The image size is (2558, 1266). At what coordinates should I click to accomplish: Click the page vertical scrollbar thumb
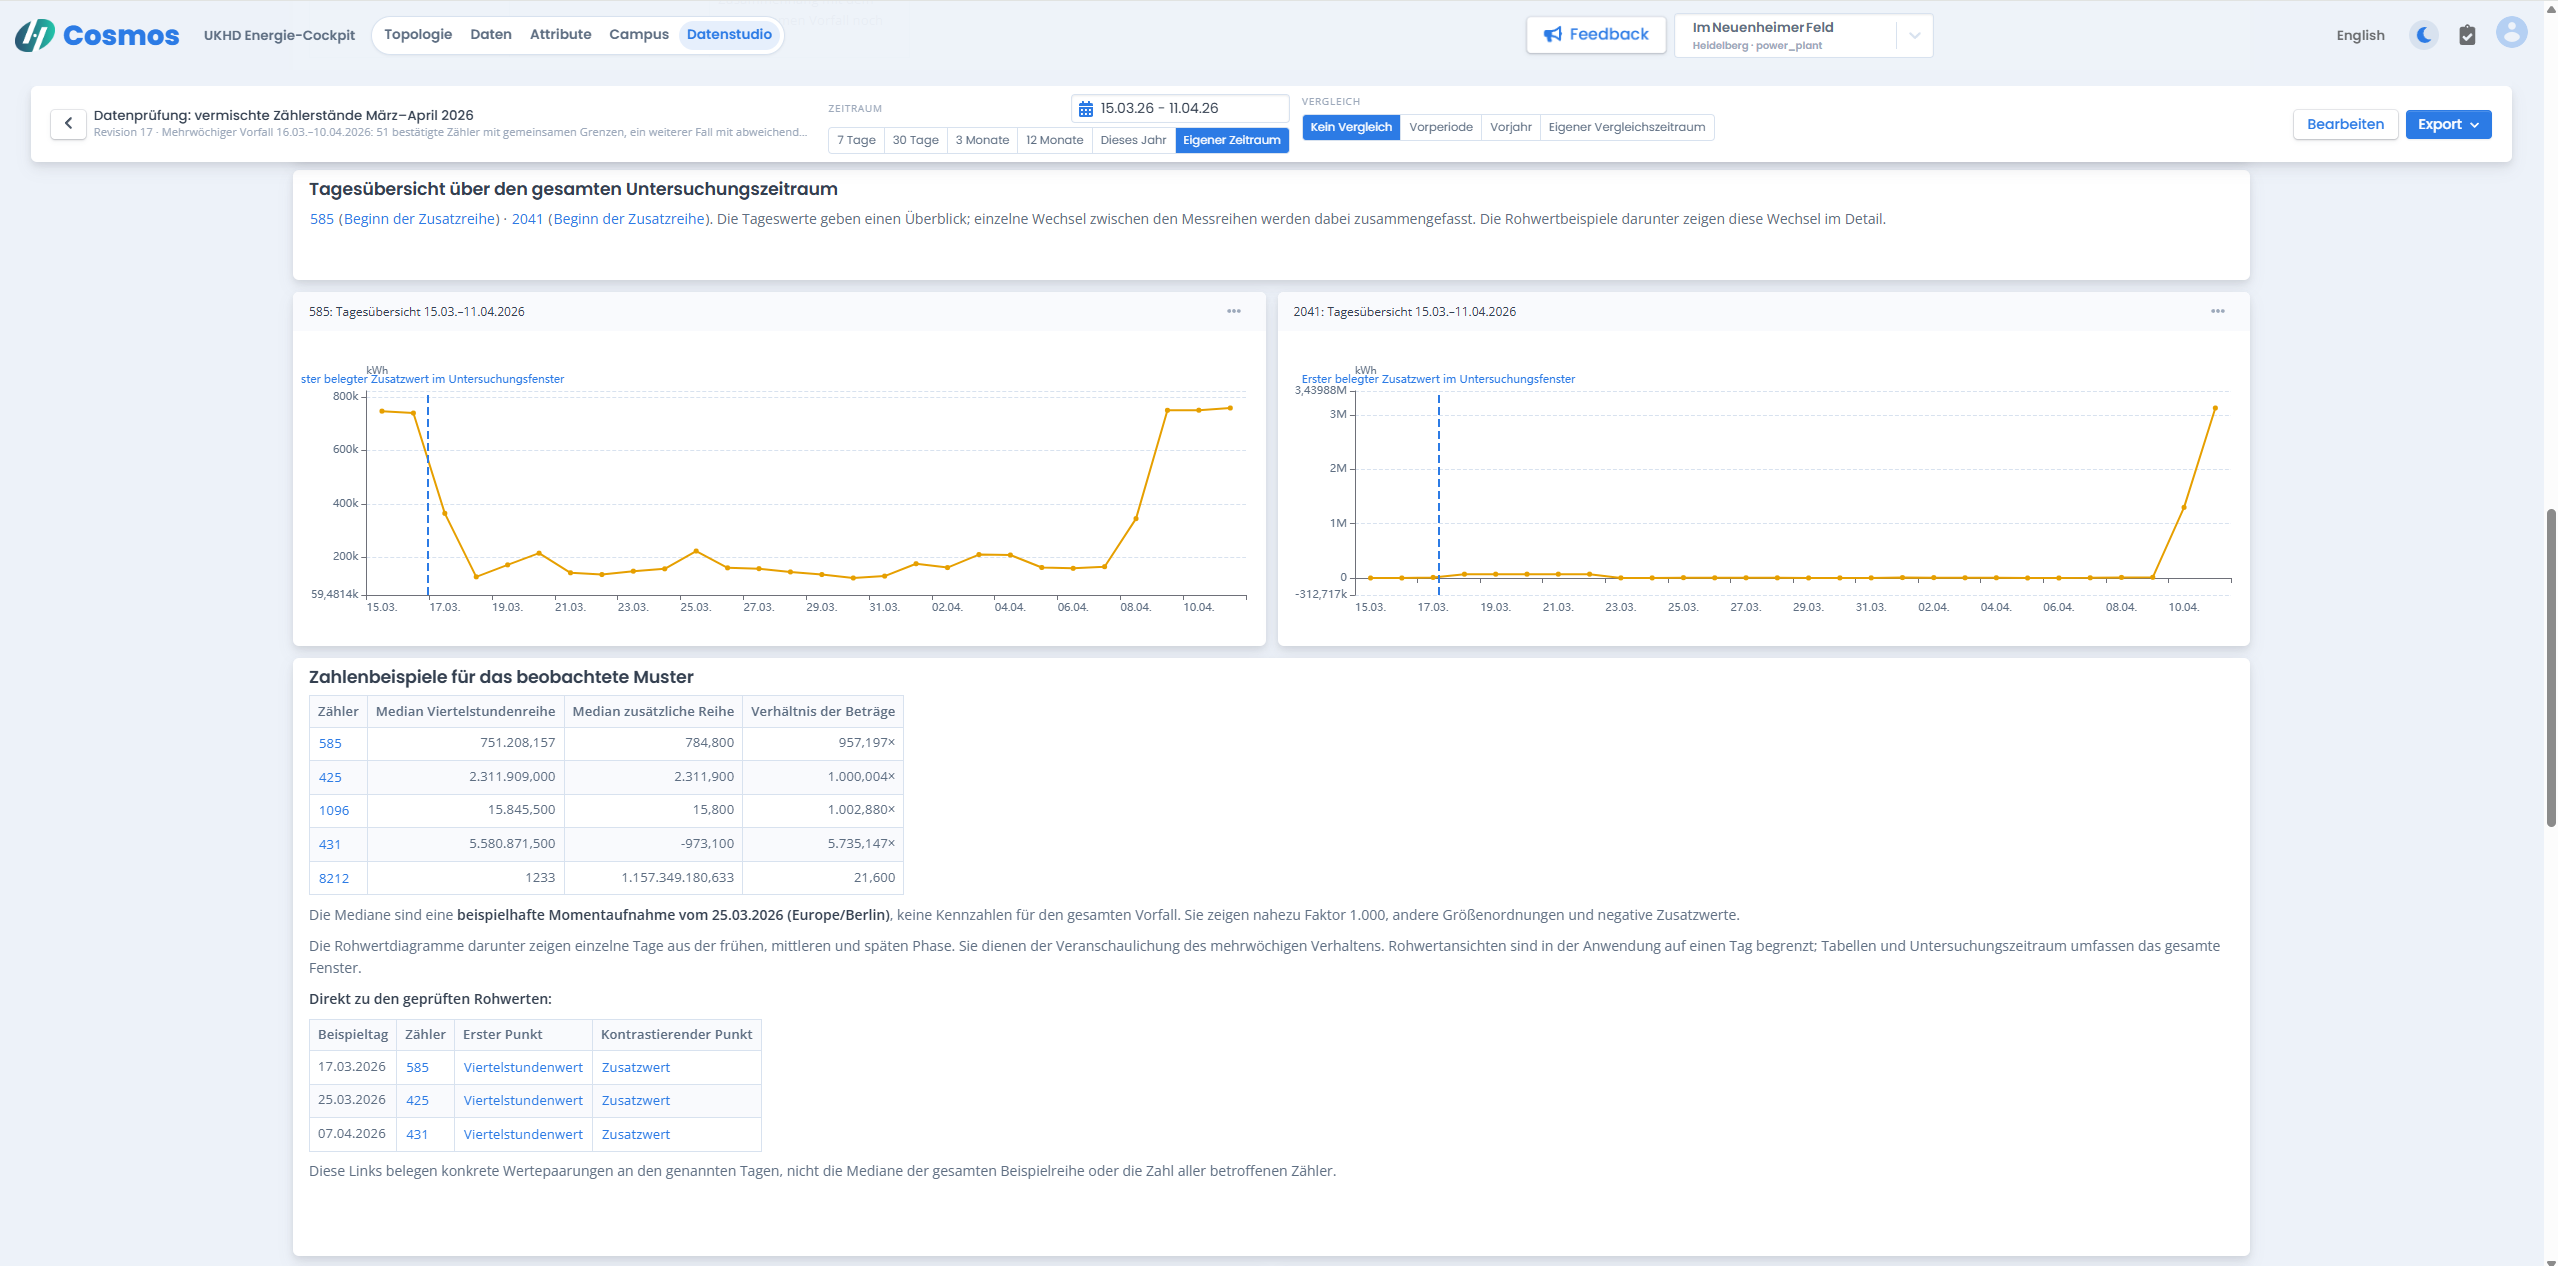(x=2550, y=667)
